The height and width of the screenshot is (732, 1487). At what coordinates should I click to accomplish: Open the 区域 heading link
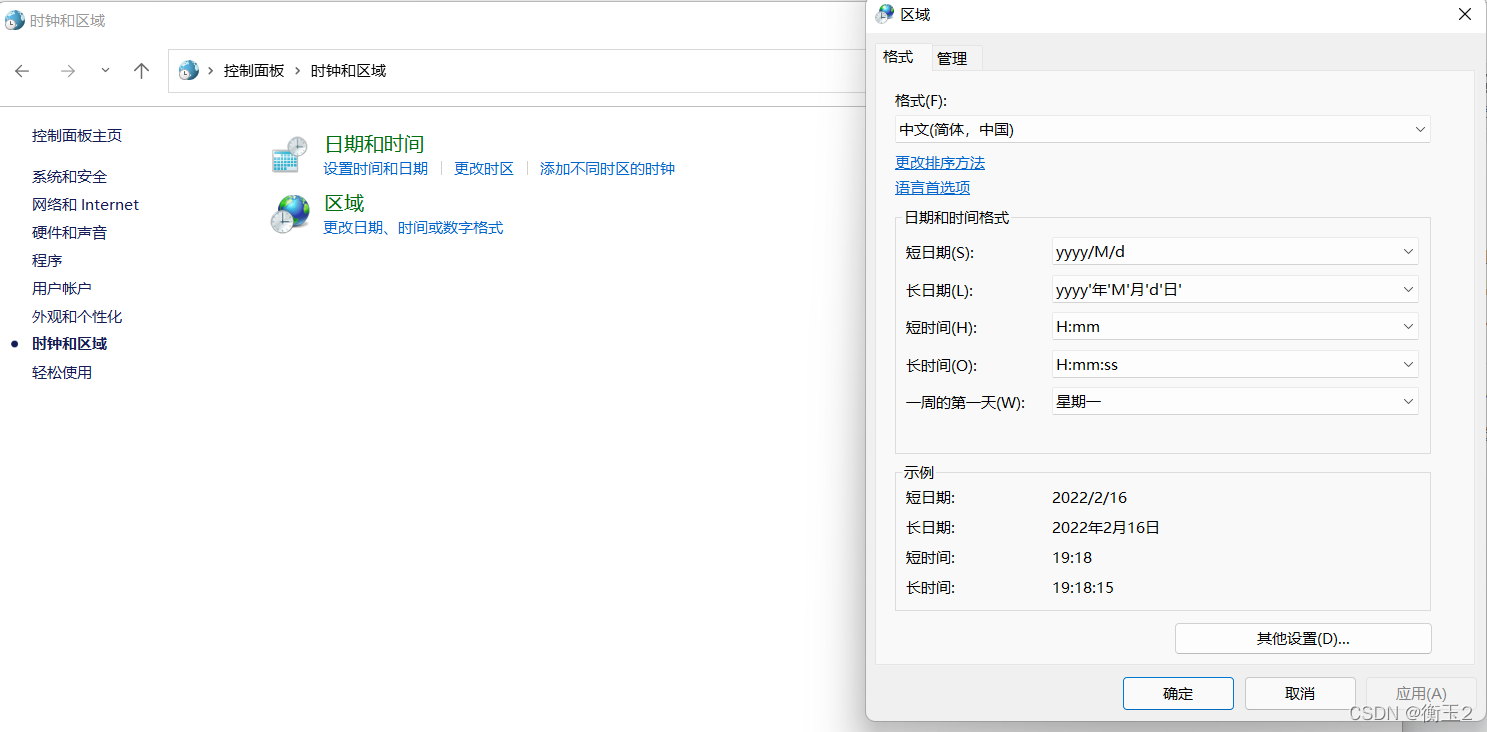pyautogui.click(x=344, y=203)
